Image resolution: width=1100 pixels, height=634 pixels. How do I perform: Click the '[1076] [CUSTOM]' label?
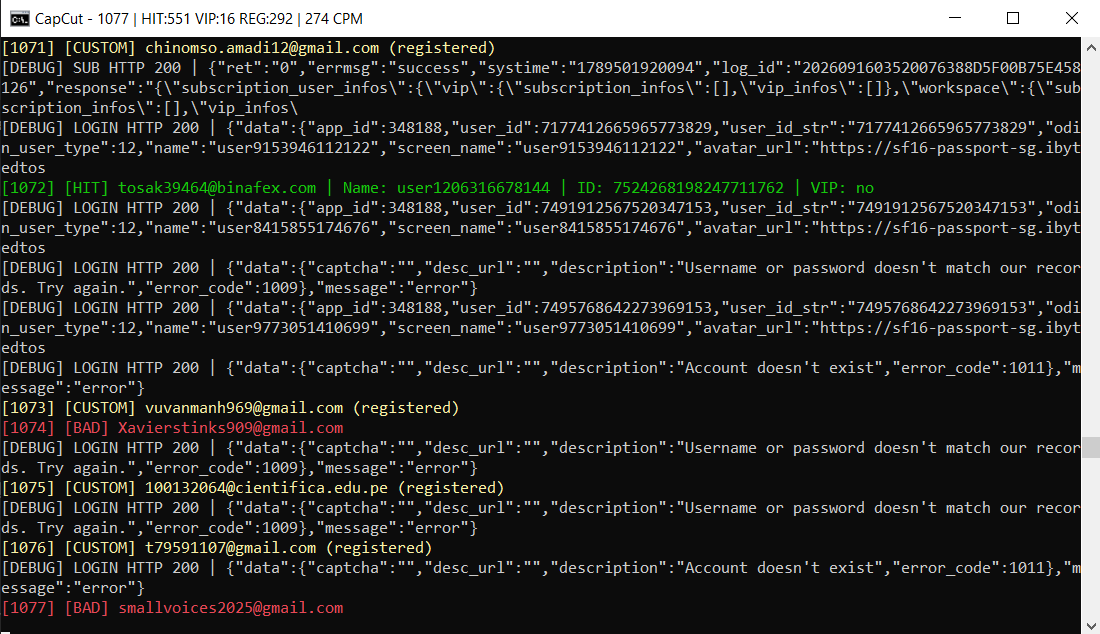pyautogui.click(x=69, y=548)
